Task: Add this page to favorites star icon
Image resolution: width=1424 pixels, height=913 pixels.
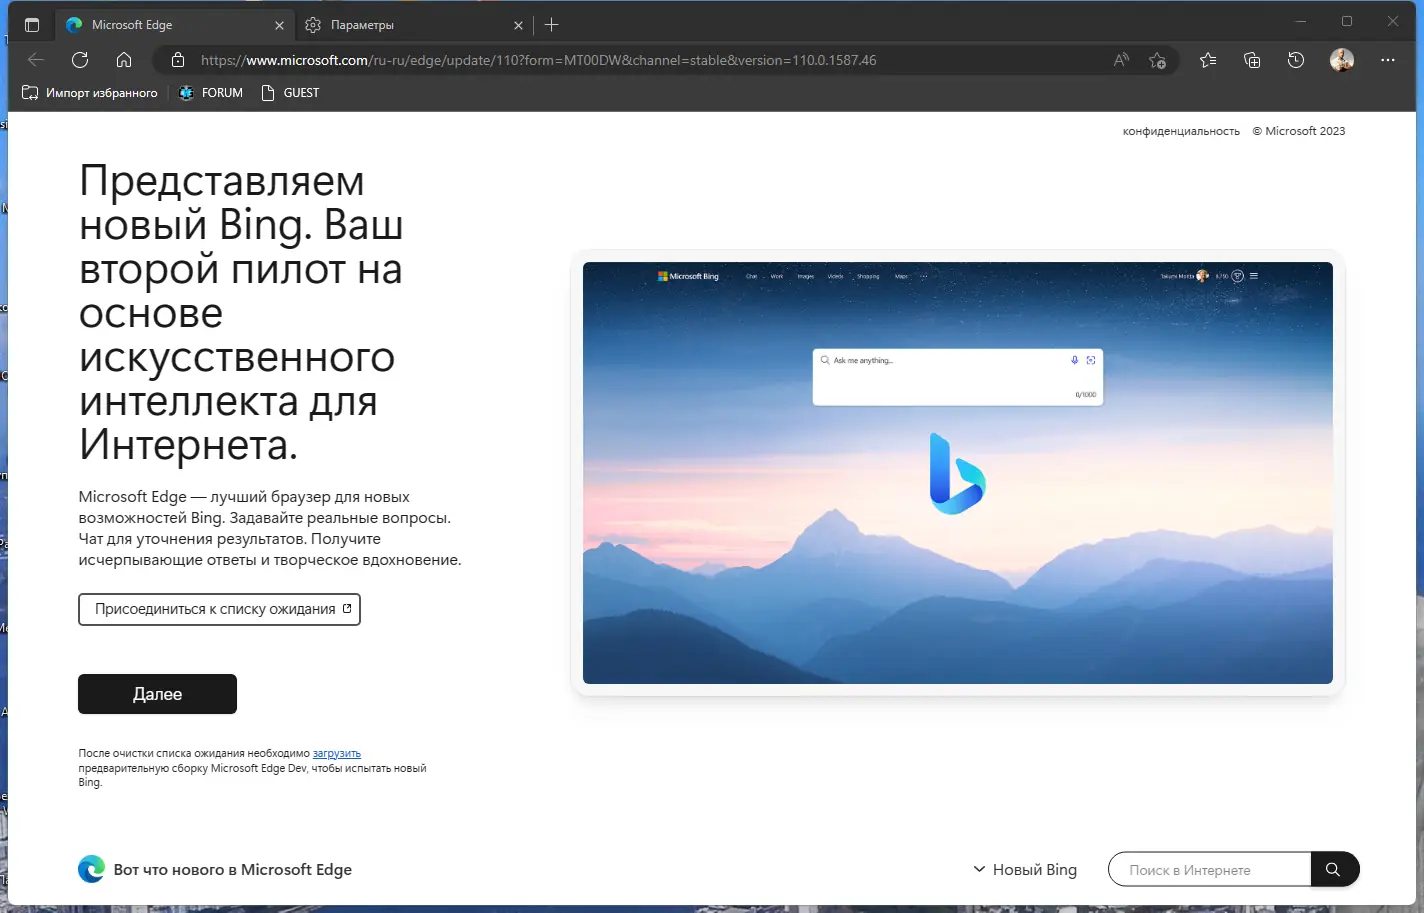Action: [x=1158, y=60]
